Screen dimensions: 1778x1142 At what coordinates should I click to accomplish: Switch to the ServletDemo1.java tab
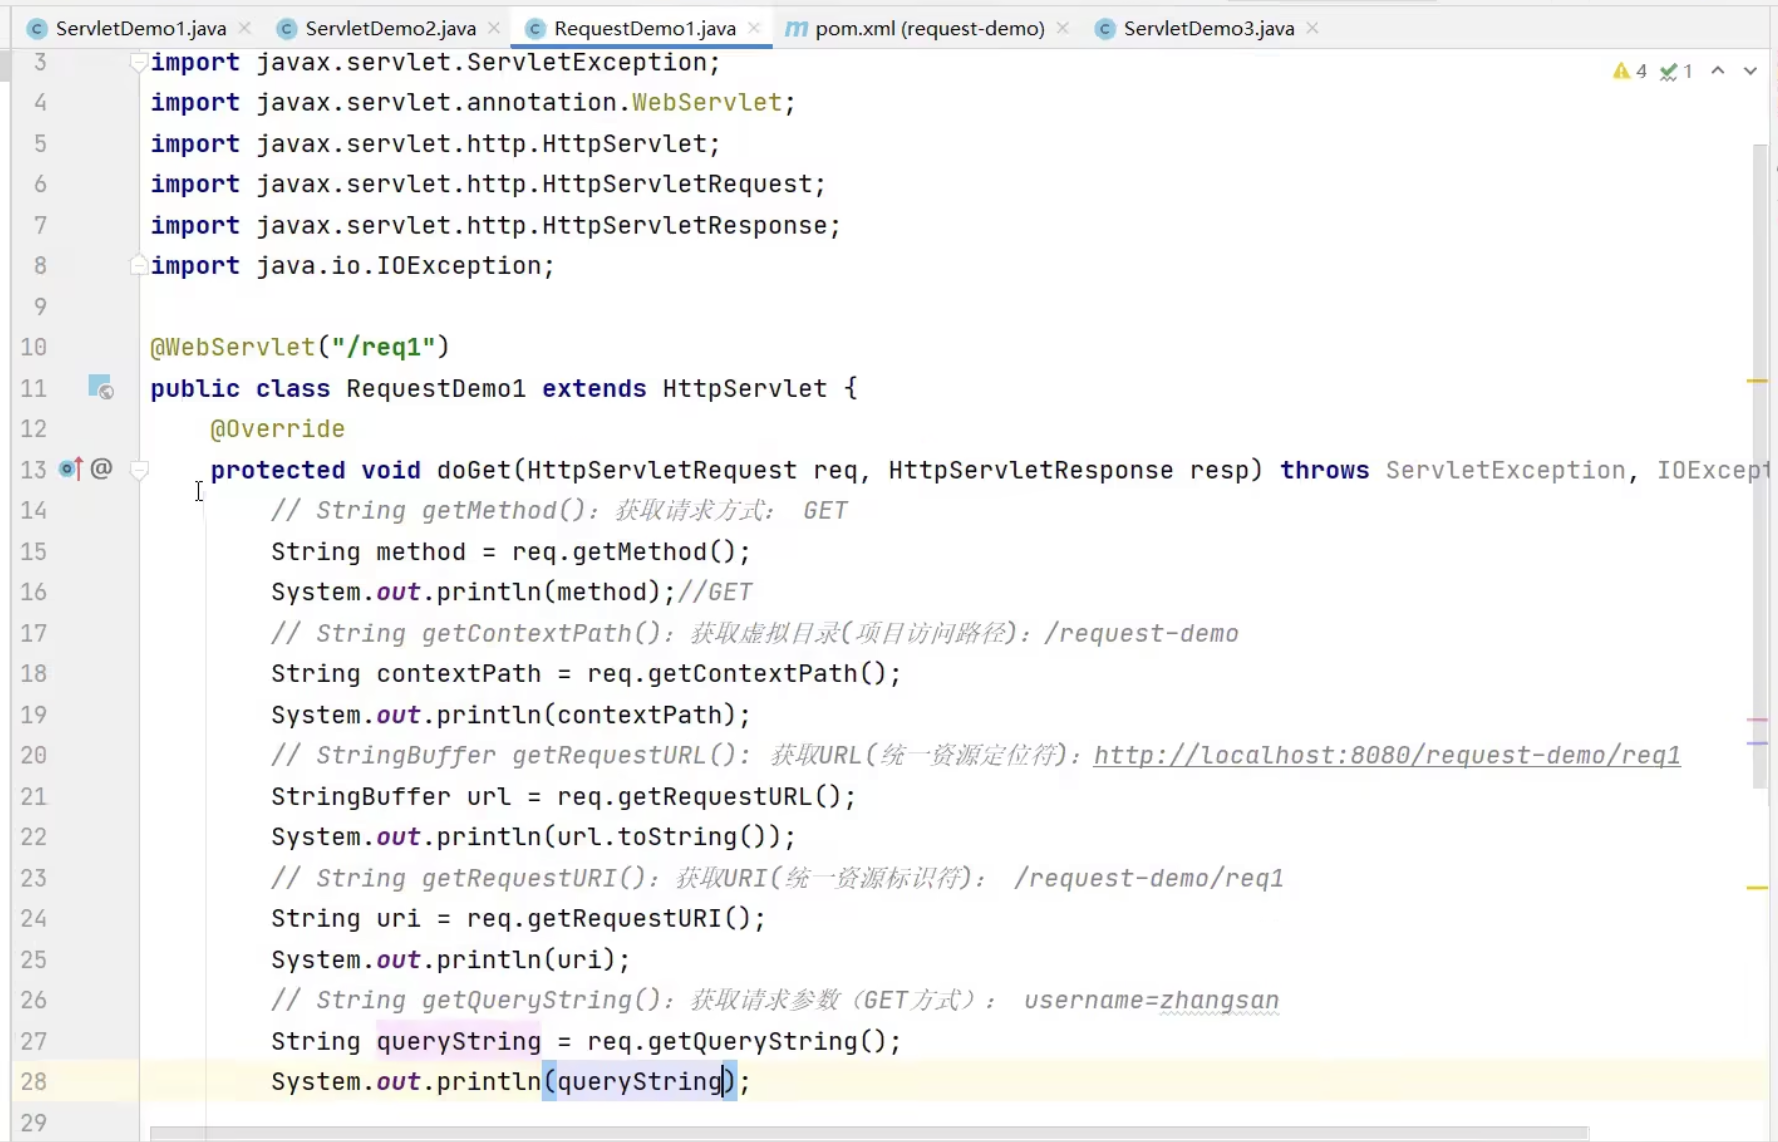pyautogui.click(x=140, y=28)
